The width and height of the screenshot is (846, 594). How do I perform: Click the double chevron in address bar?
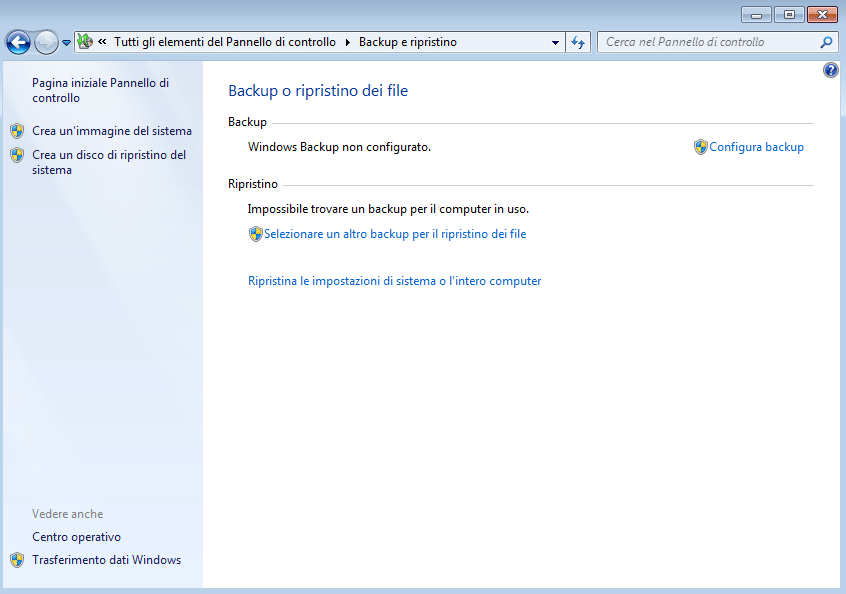(102, 42)
